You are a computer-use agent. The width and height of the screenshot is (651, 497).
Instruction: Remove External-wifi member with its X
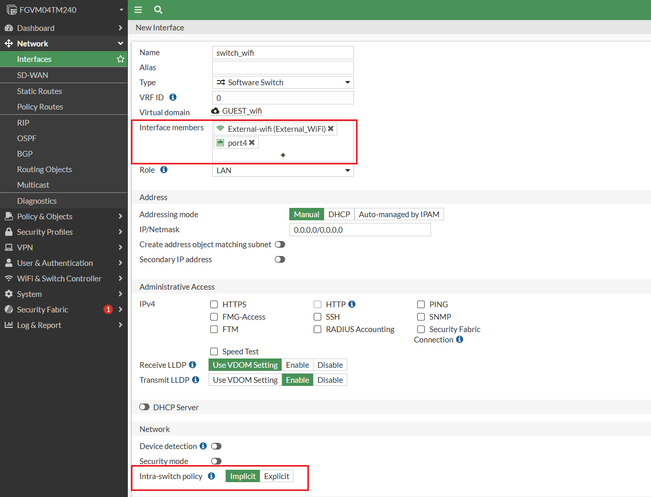coord(330,129)
